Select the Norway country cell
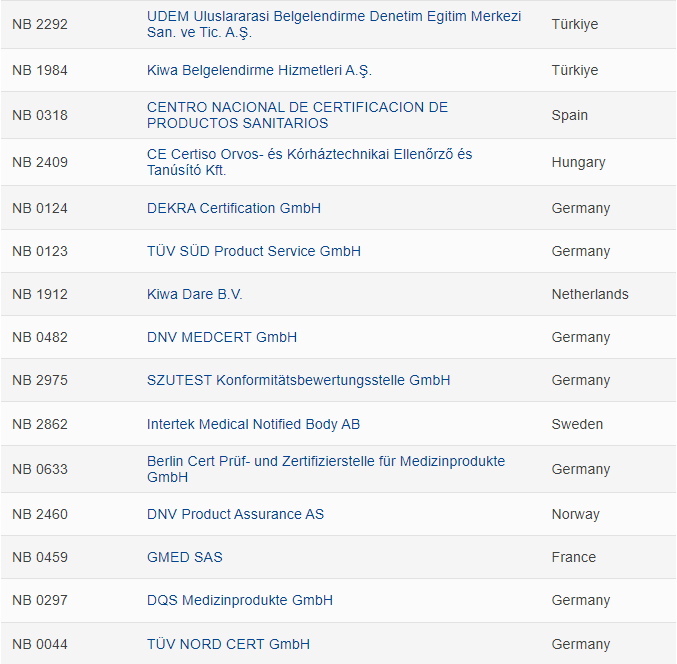 [575, 514]
